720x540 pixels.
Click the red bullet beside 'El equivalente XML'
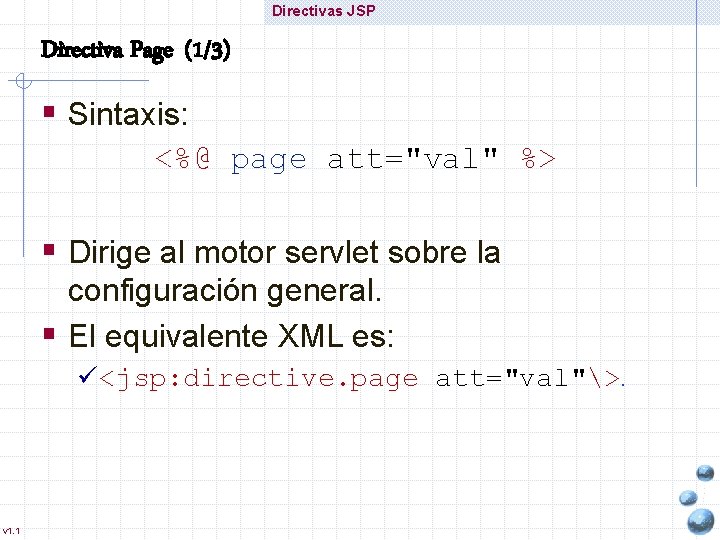click(x=49, y=333)
